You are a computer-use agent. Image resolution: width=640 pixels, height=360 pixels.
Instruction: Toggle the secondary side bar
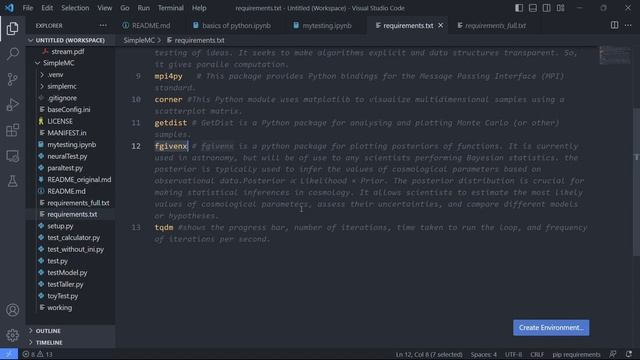(x=547, y=8)
